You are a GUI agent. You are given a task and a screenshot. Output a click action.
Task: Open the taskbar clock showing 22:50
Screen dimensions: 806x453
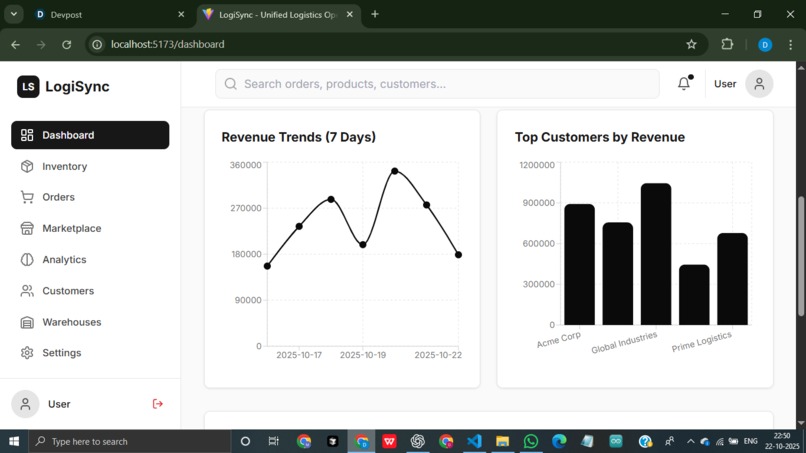click(781, 441)
